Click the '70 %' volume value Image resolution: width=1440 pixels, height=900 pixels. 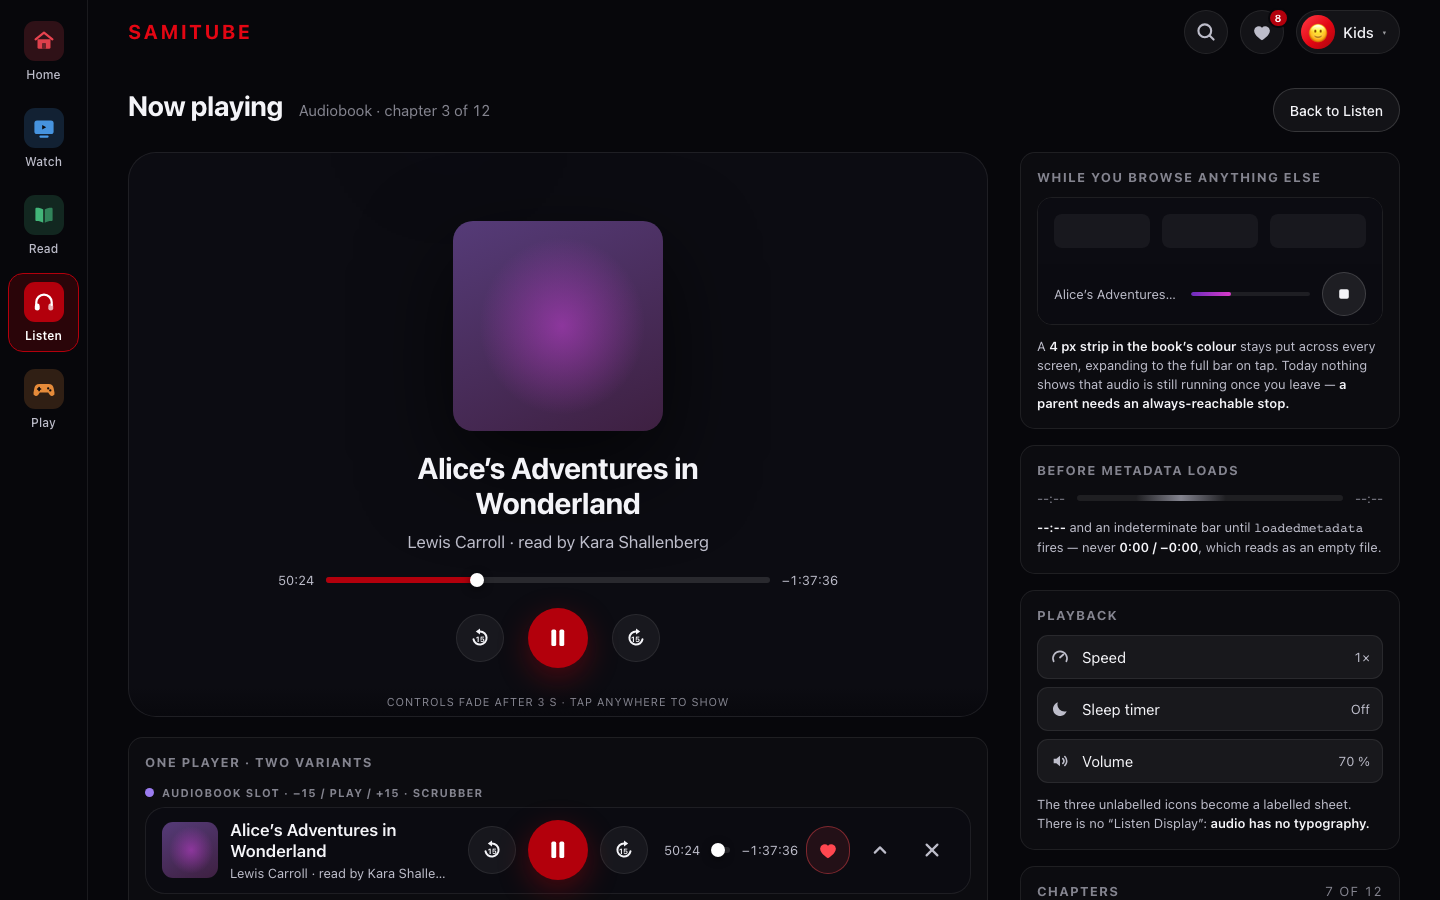pyautogui.click(x=1354, y=761)
